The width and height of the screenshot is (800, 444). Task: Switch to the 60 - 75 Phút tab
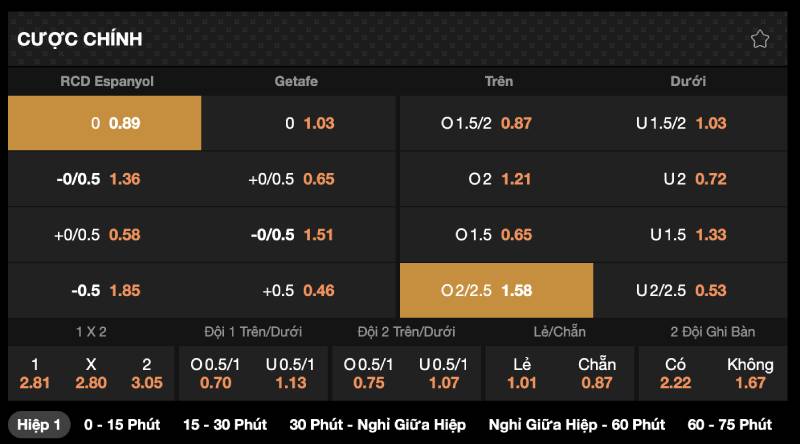[730, 425]
